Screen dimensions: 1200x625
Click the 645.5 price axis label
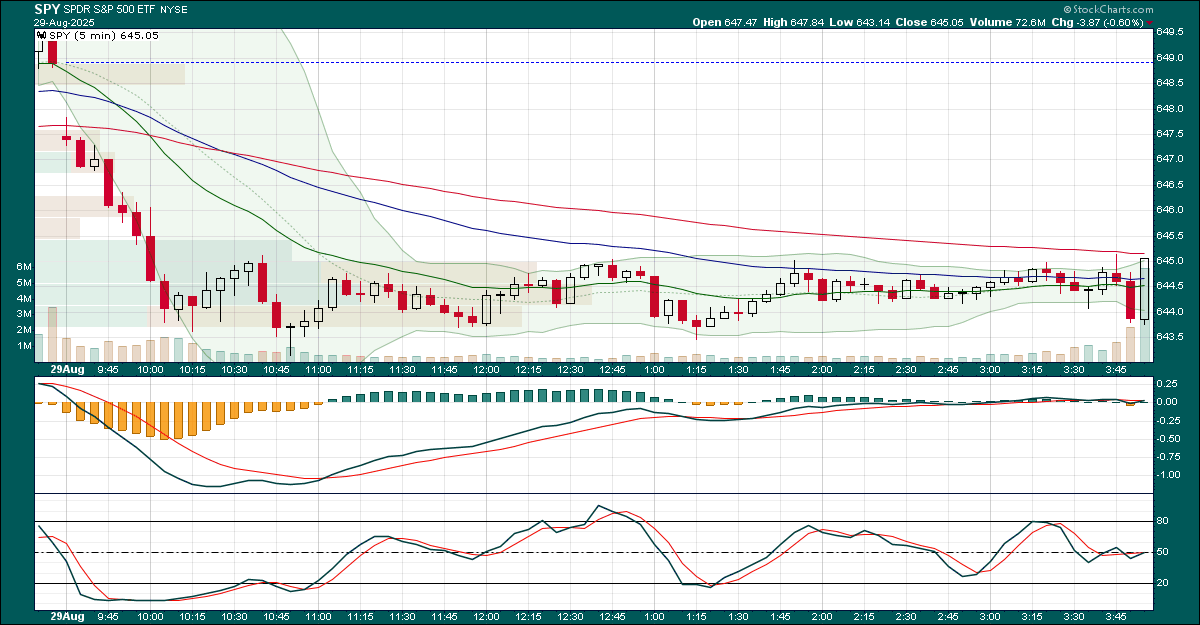pyautogui.click(x=1171, y=236)
